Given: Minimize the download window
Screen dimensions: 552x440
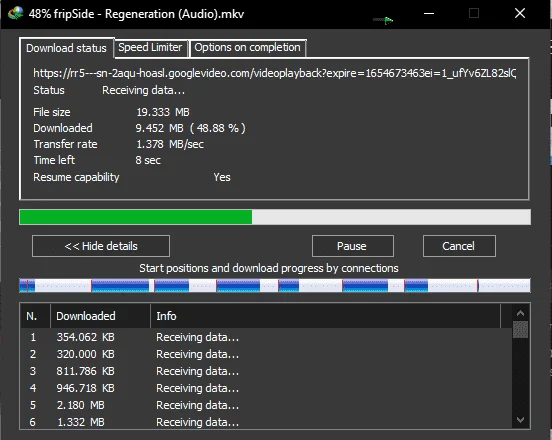Looking at the screenshot, I should tap(429, 13).
